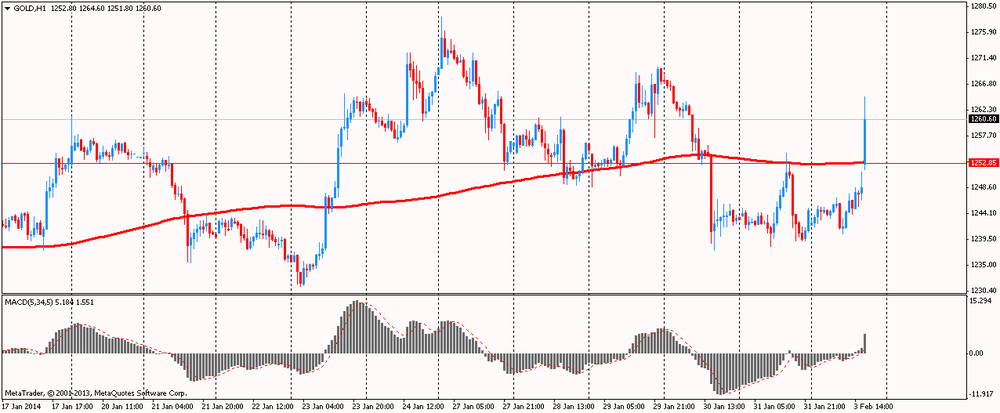Click the 1266.80 price axis label
The width and height of the screenshot is (1000, 413).
[x=983, y=83]
